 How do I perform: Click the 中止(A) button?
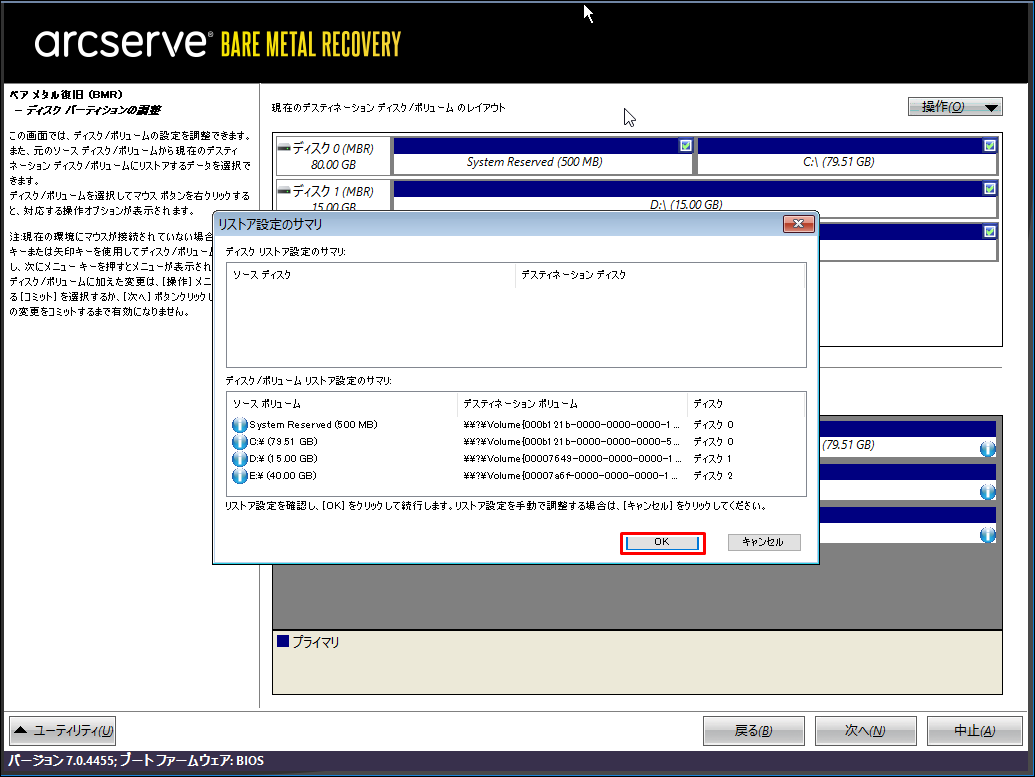pyautogui.click(x=975, y=731)
